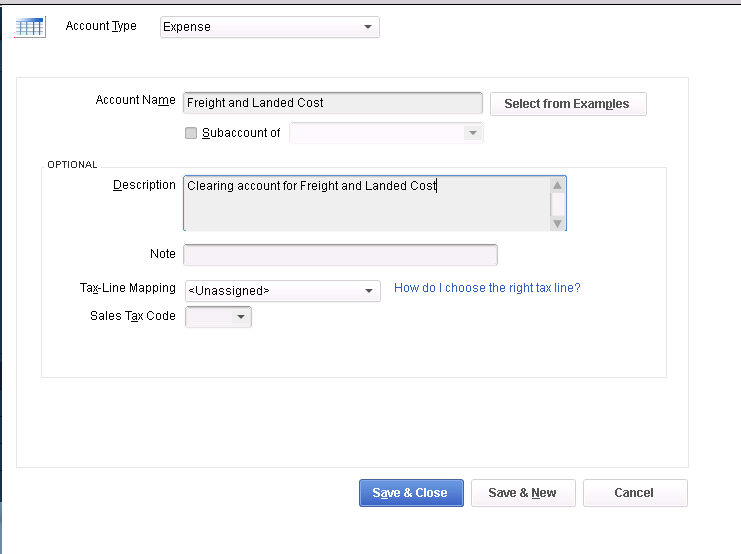
Task: Enable the Subaccount of checkbox
Action: click(191, 133)
